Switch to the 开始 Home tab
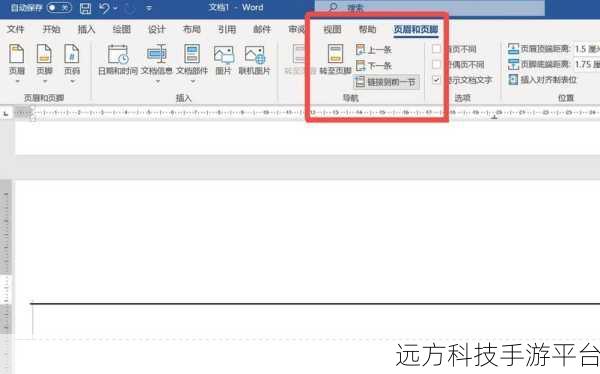The image size is (600, 374). coord(51,29)
